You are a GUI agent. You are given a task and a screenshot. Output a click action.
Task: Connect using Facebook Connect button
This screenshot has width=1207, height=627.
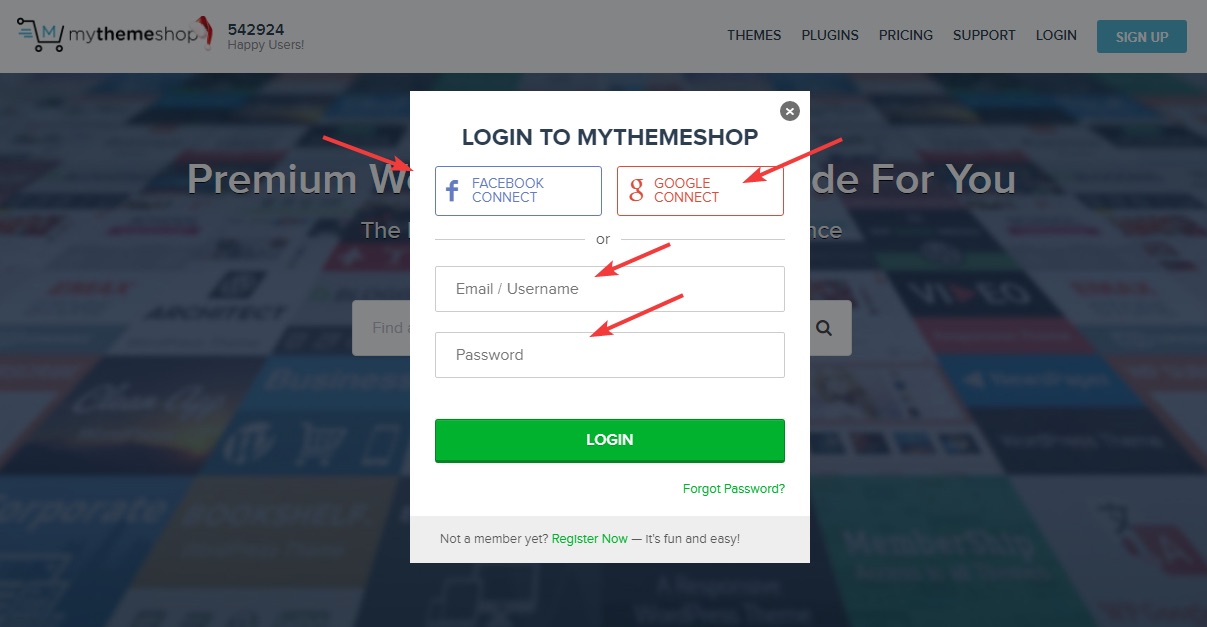point(518,191)
